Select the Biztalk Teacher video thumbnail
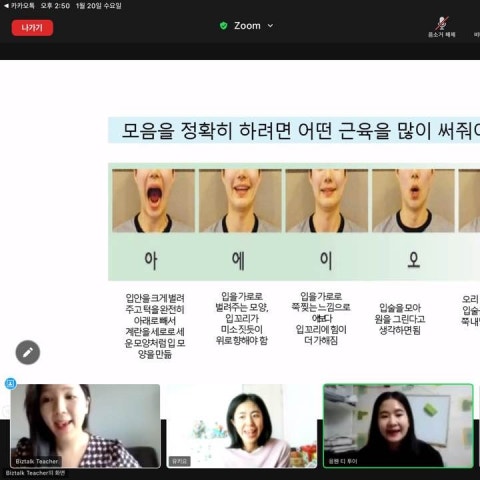480x480 pixels. coord(85,426)
